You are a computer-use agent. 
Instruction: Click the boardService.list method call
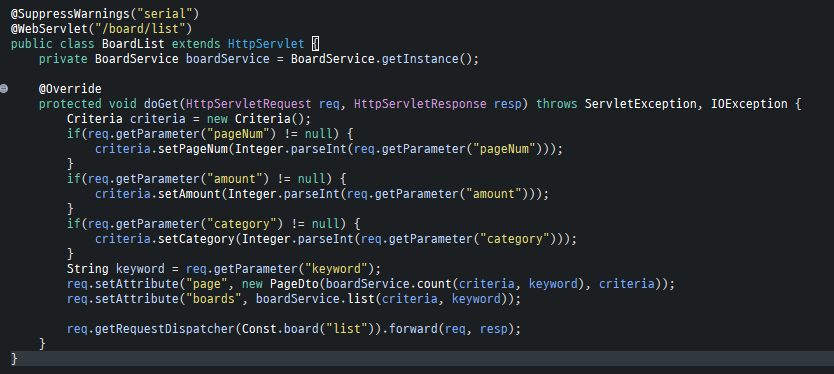pos(315,299)
